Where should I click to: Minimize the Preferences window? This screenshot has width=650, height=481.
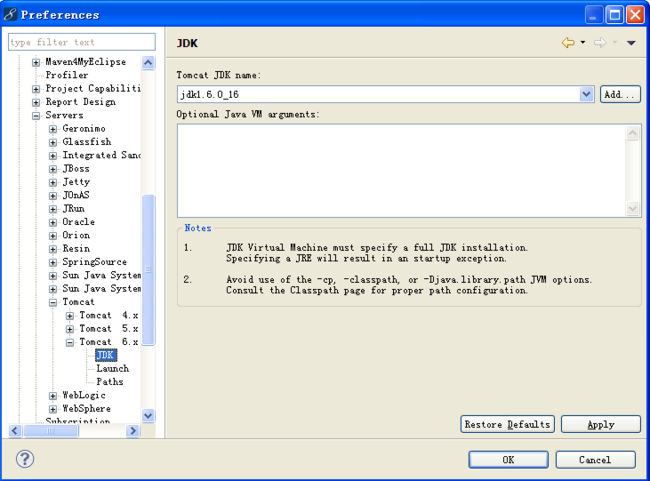(x=594, y=15)
